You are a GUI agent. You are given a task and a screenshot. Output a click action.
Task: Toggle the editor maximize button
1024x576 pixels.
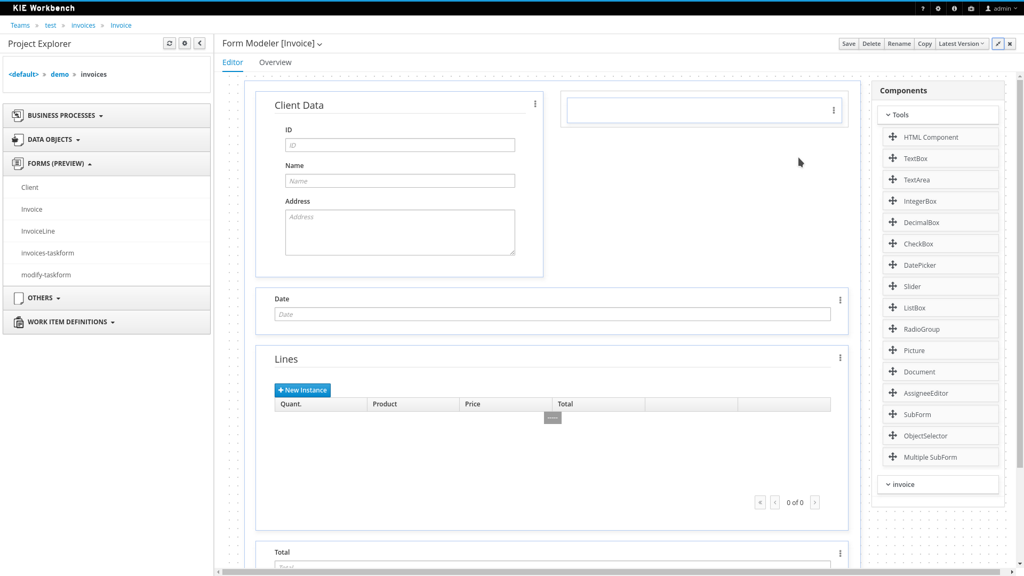[998, 44]
